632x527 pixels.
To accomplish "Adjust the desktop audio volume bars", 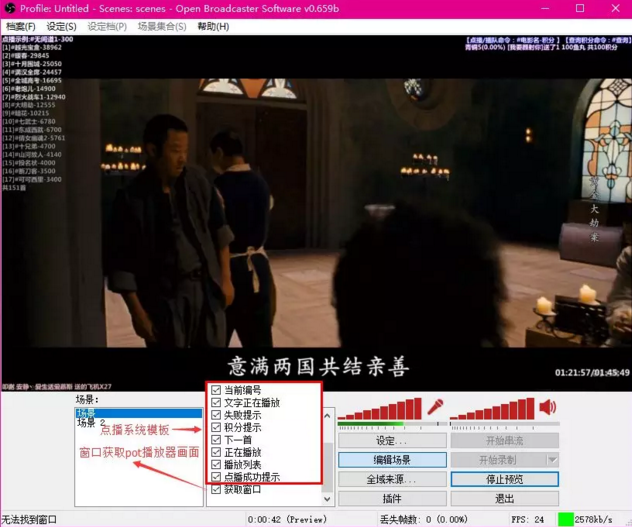I will pyautogui.click(x=492, y=408).
